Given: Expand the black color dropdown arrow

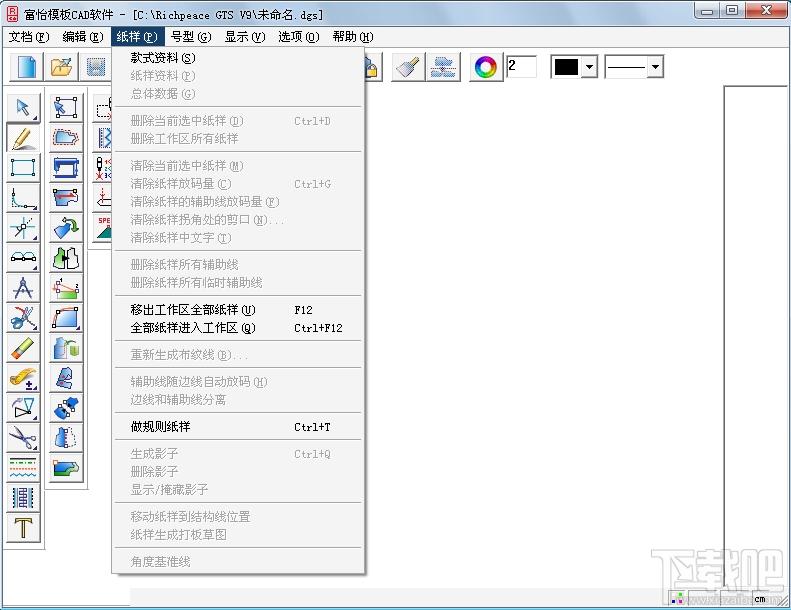Looking at the screenshot, I should coord(589,67).
